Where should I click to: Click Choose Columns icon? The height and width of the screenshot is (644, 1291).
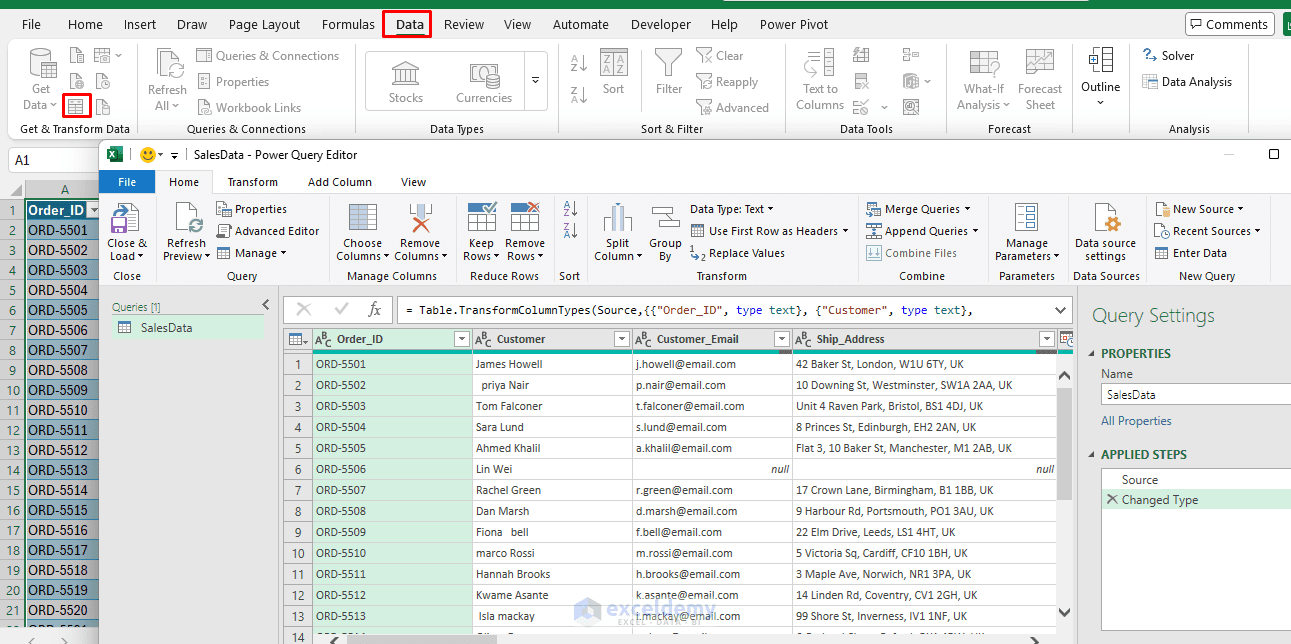tap(362, 218)
